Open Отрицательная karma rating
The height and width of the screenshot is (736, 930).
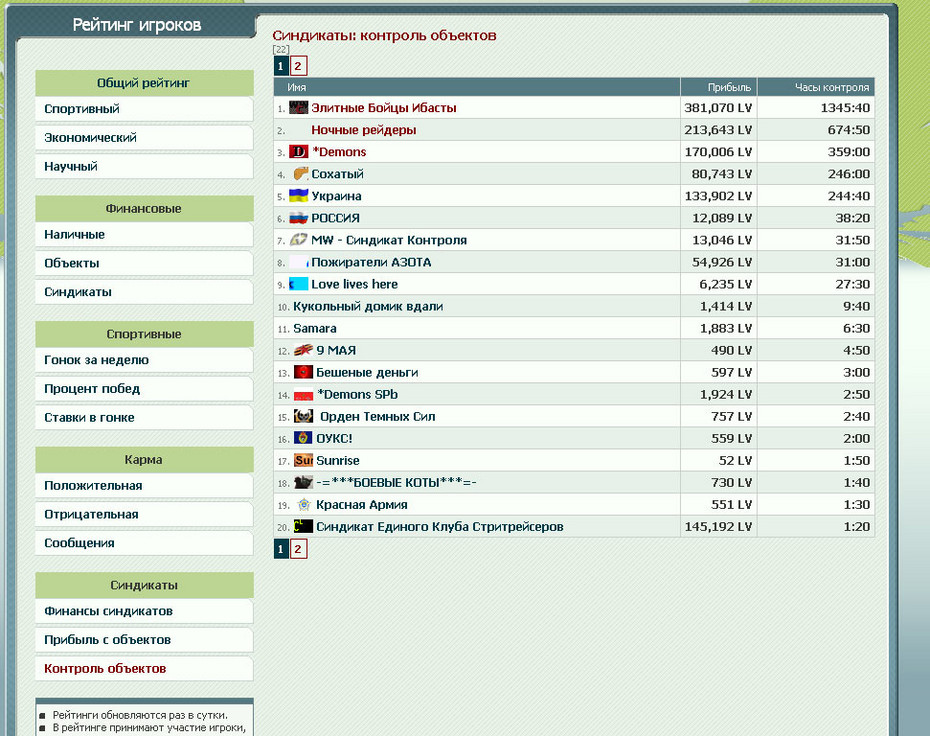click(144, 514)
